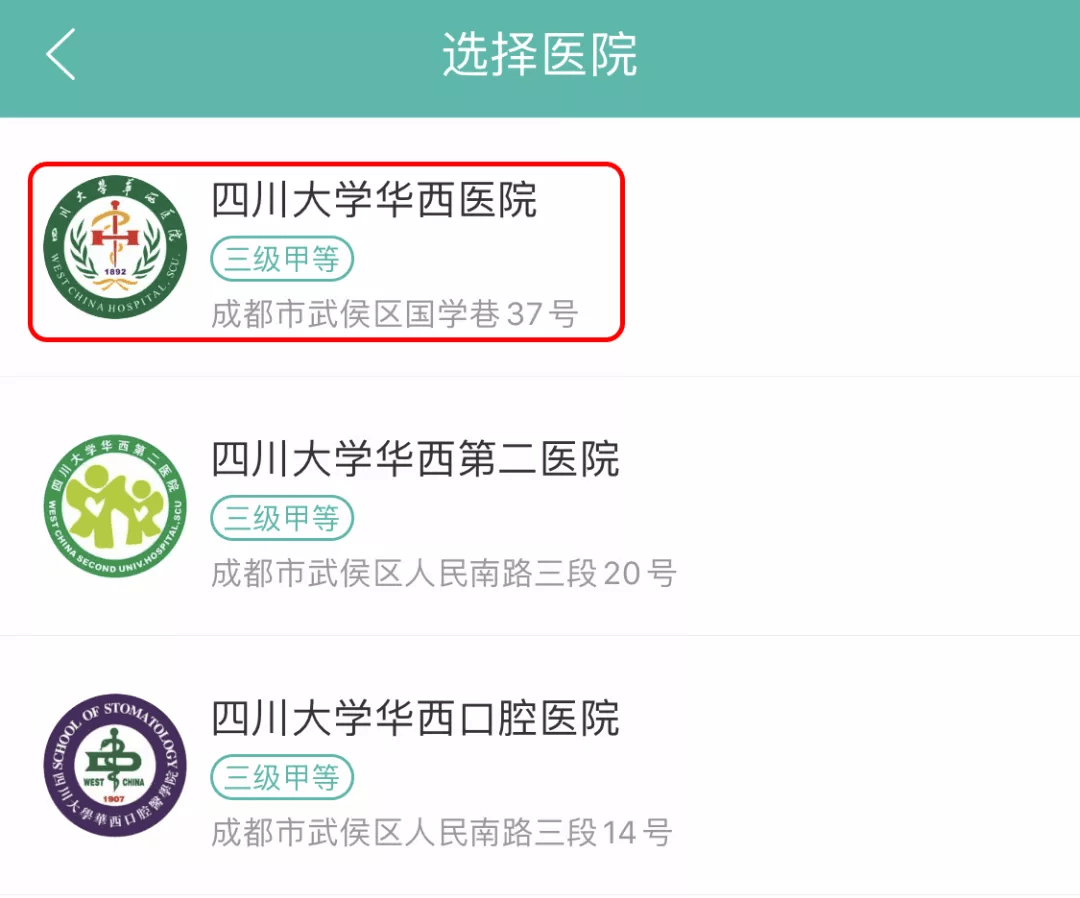
Task: Tap the 三级甲等 badge under 华西口腔医院
Action: [x=282, y=777]
